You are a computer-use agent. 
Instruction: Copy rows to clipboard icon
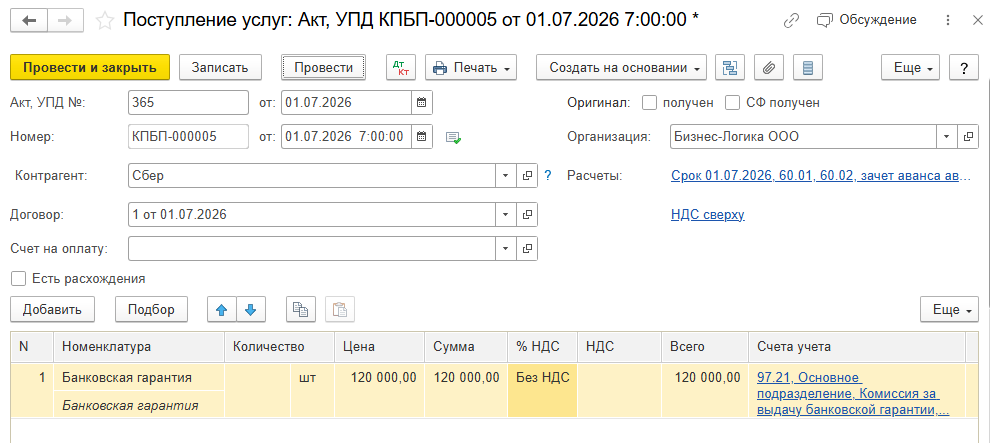(301, 309)
